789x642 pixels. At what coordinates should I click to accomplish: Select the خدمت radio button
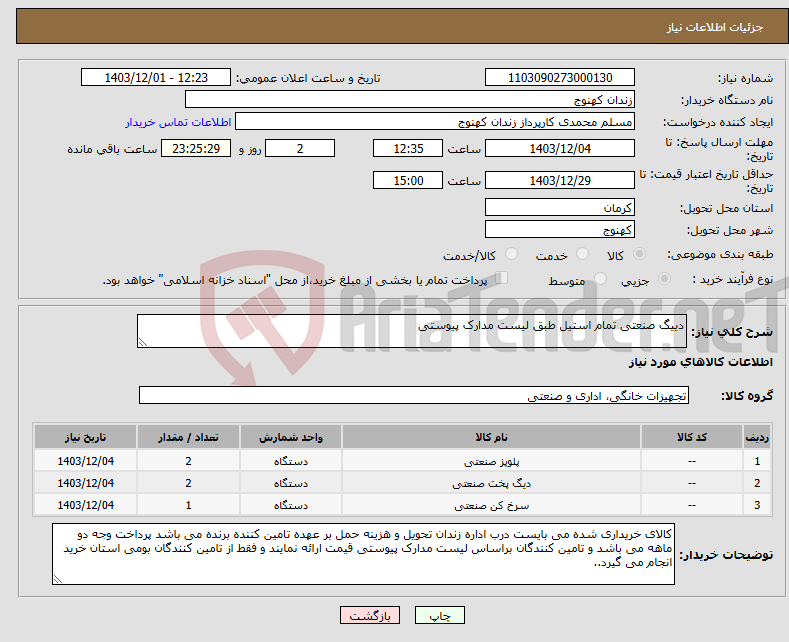[582, 254]
